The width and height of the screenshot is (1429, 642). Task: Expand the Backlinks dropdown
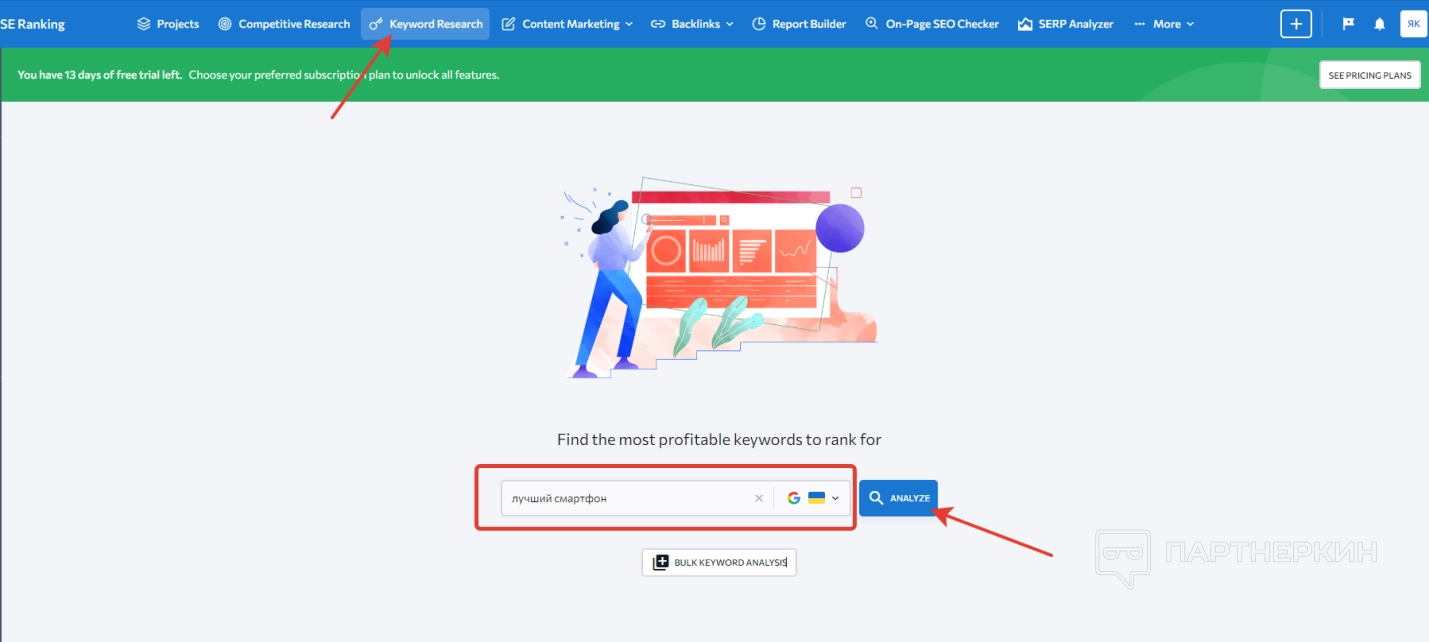[x=692, y=24]
